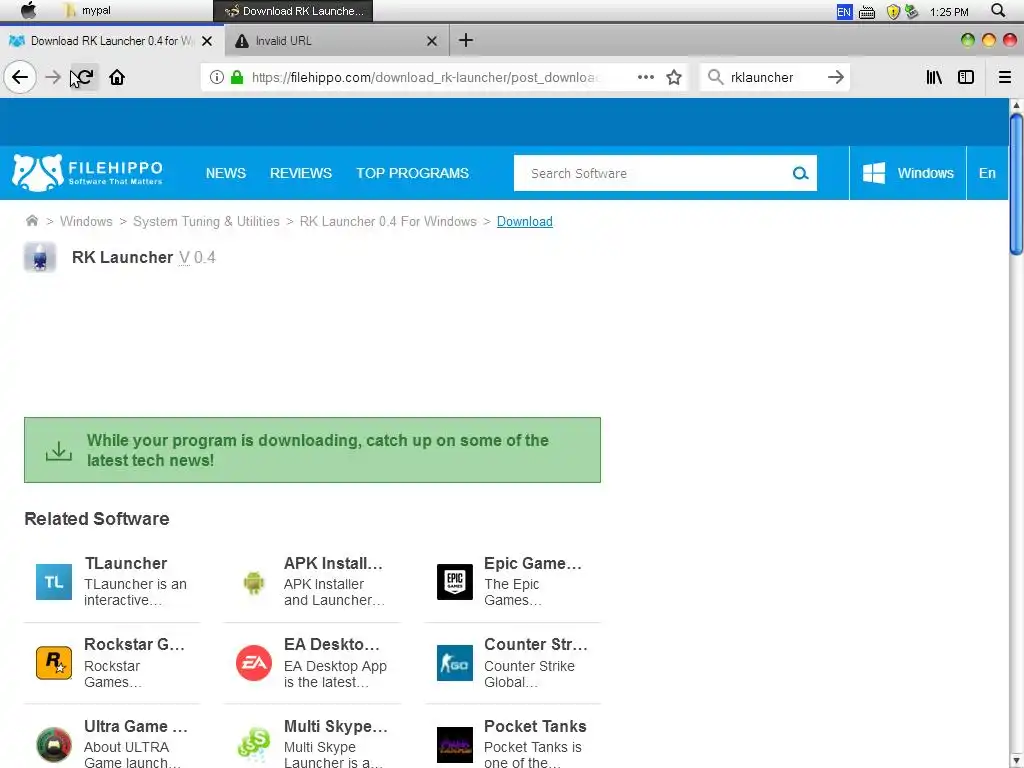Click the Multi Skype Launcher icon
This screenshot has width=1024, height=768.
pos(253,744)
